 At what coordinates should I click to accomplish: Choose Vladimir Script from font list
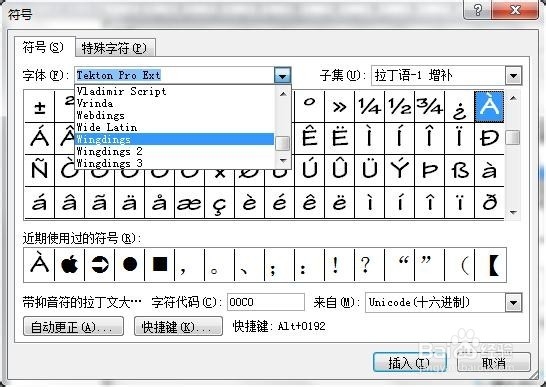(x=174, y=92)
